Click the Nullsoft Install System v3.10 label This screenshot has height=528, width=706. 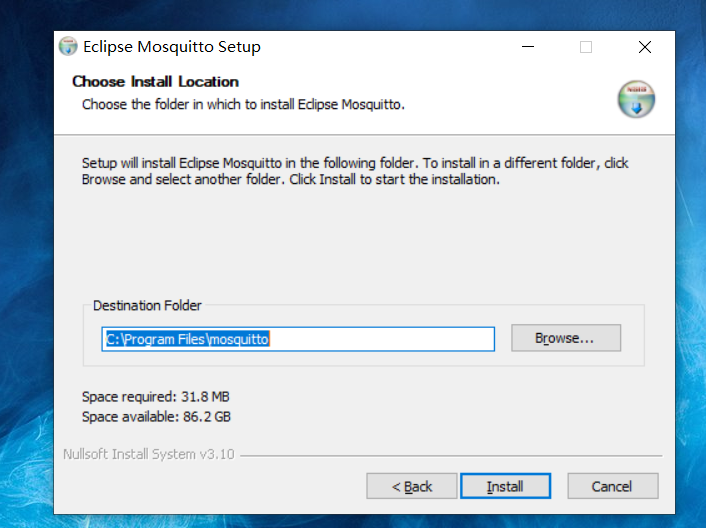pyautogui.click(x=148, y=454)
